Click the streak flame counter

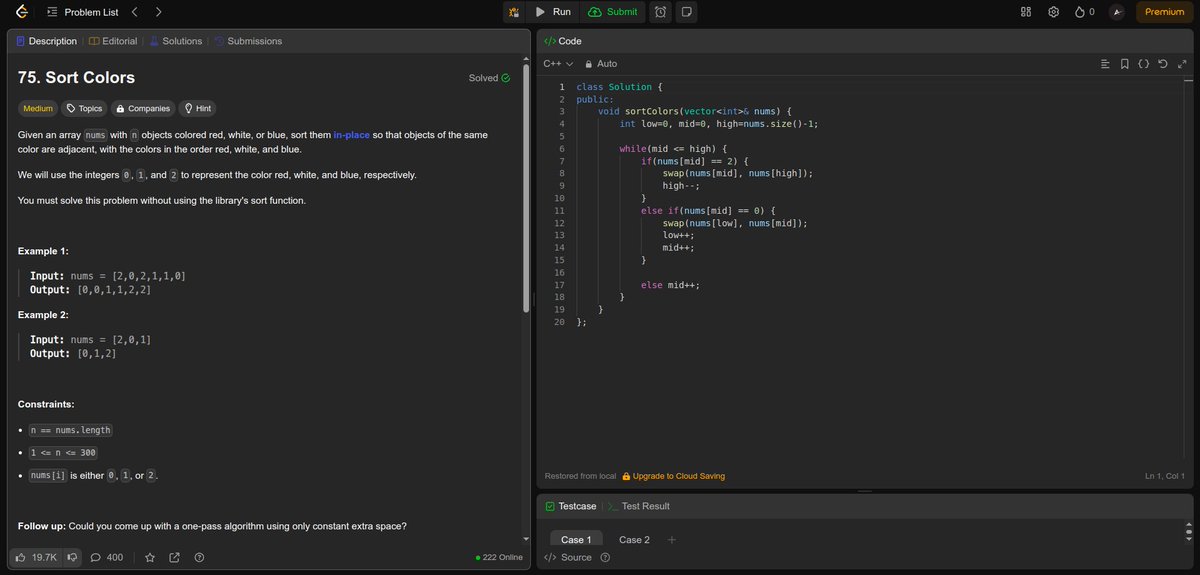[1085, 12]
